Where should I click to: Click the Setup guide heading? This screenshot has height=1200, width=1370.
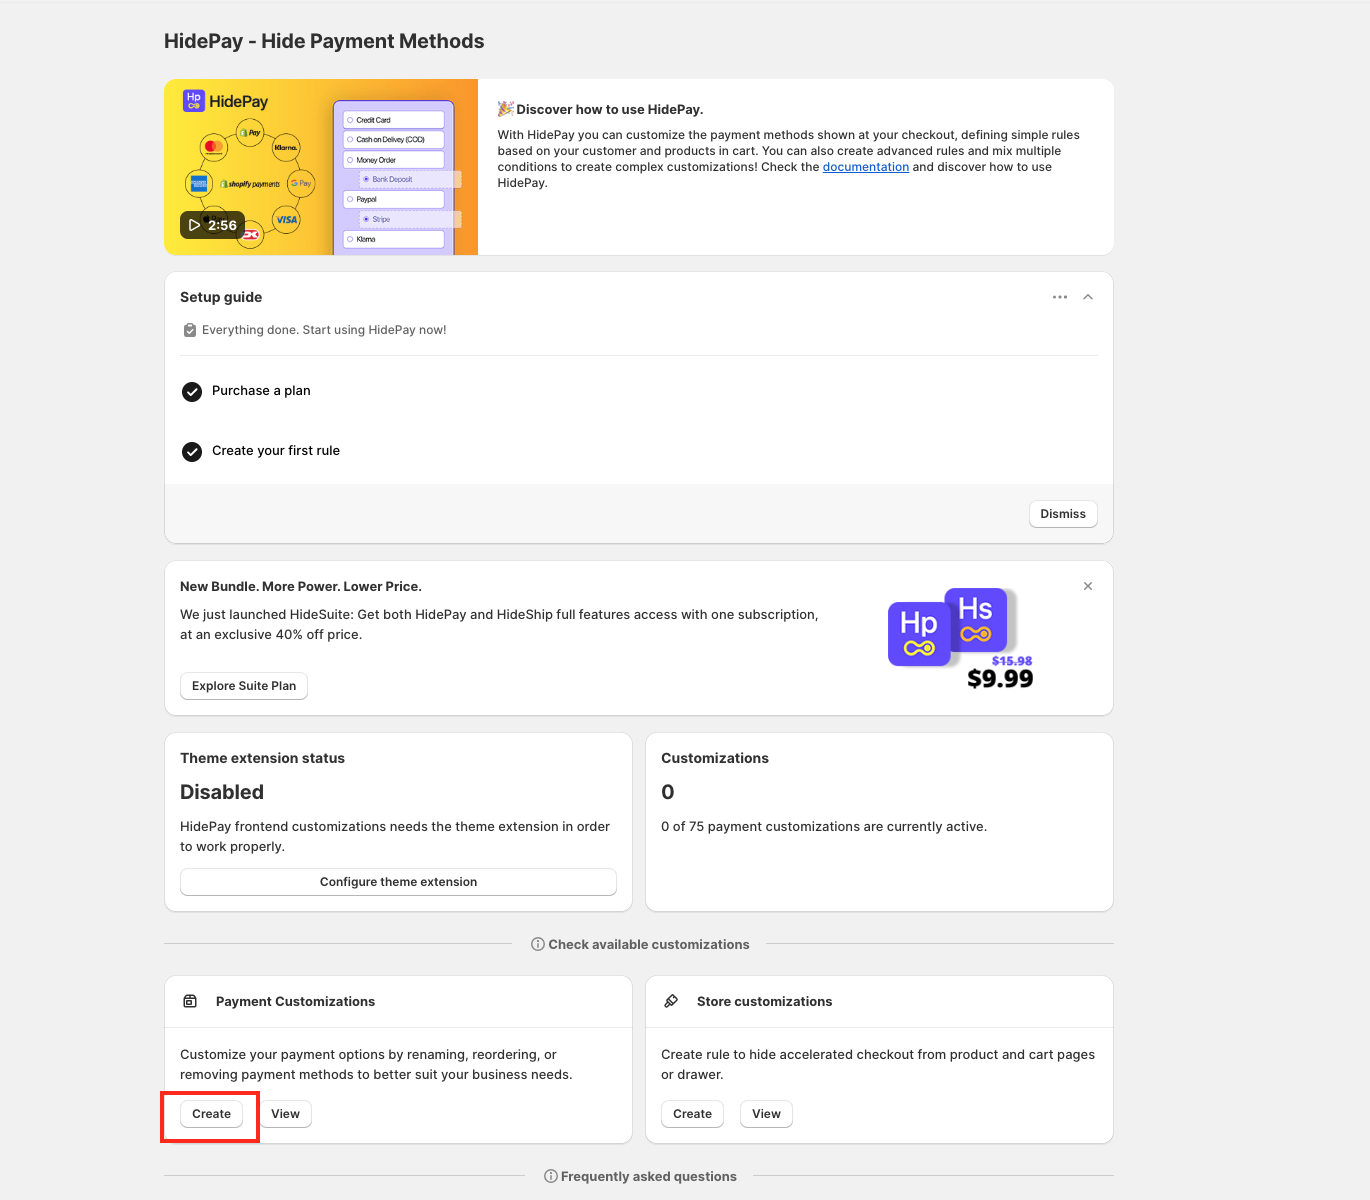click(221, 297)
